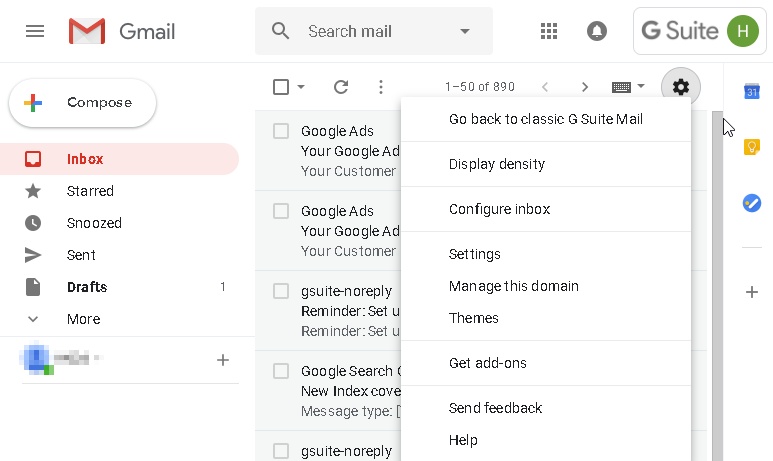
Task: Expand the More labels section
Action: coord(84,319)
